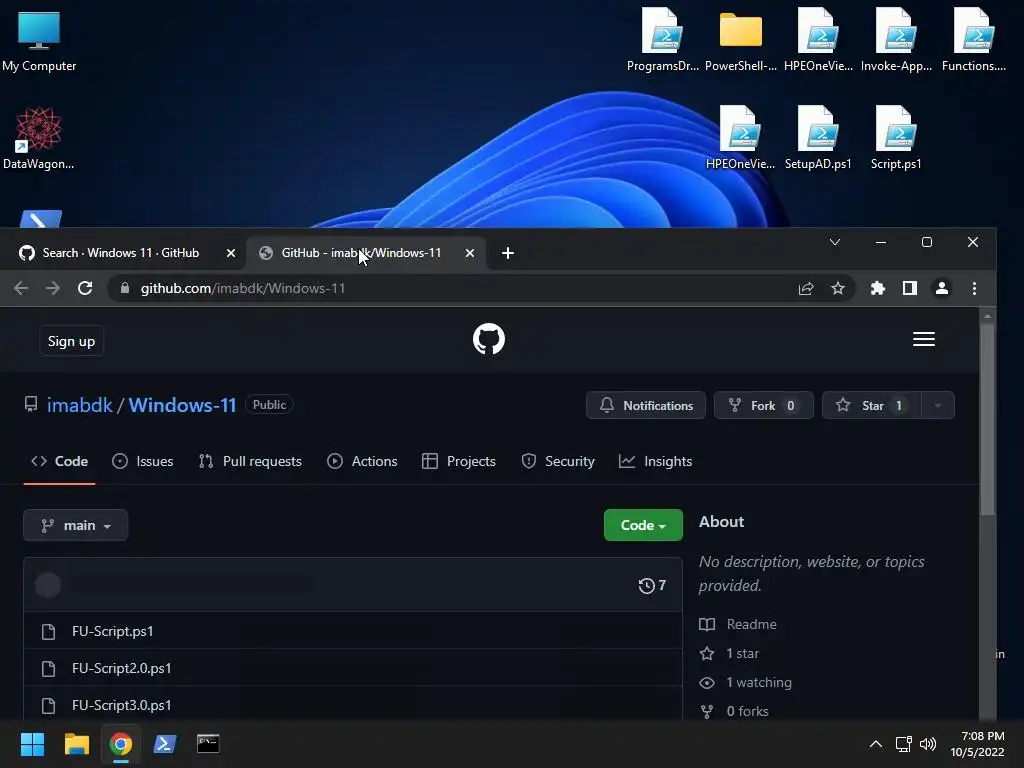Open Windows-11 repository link

(182, 405)
